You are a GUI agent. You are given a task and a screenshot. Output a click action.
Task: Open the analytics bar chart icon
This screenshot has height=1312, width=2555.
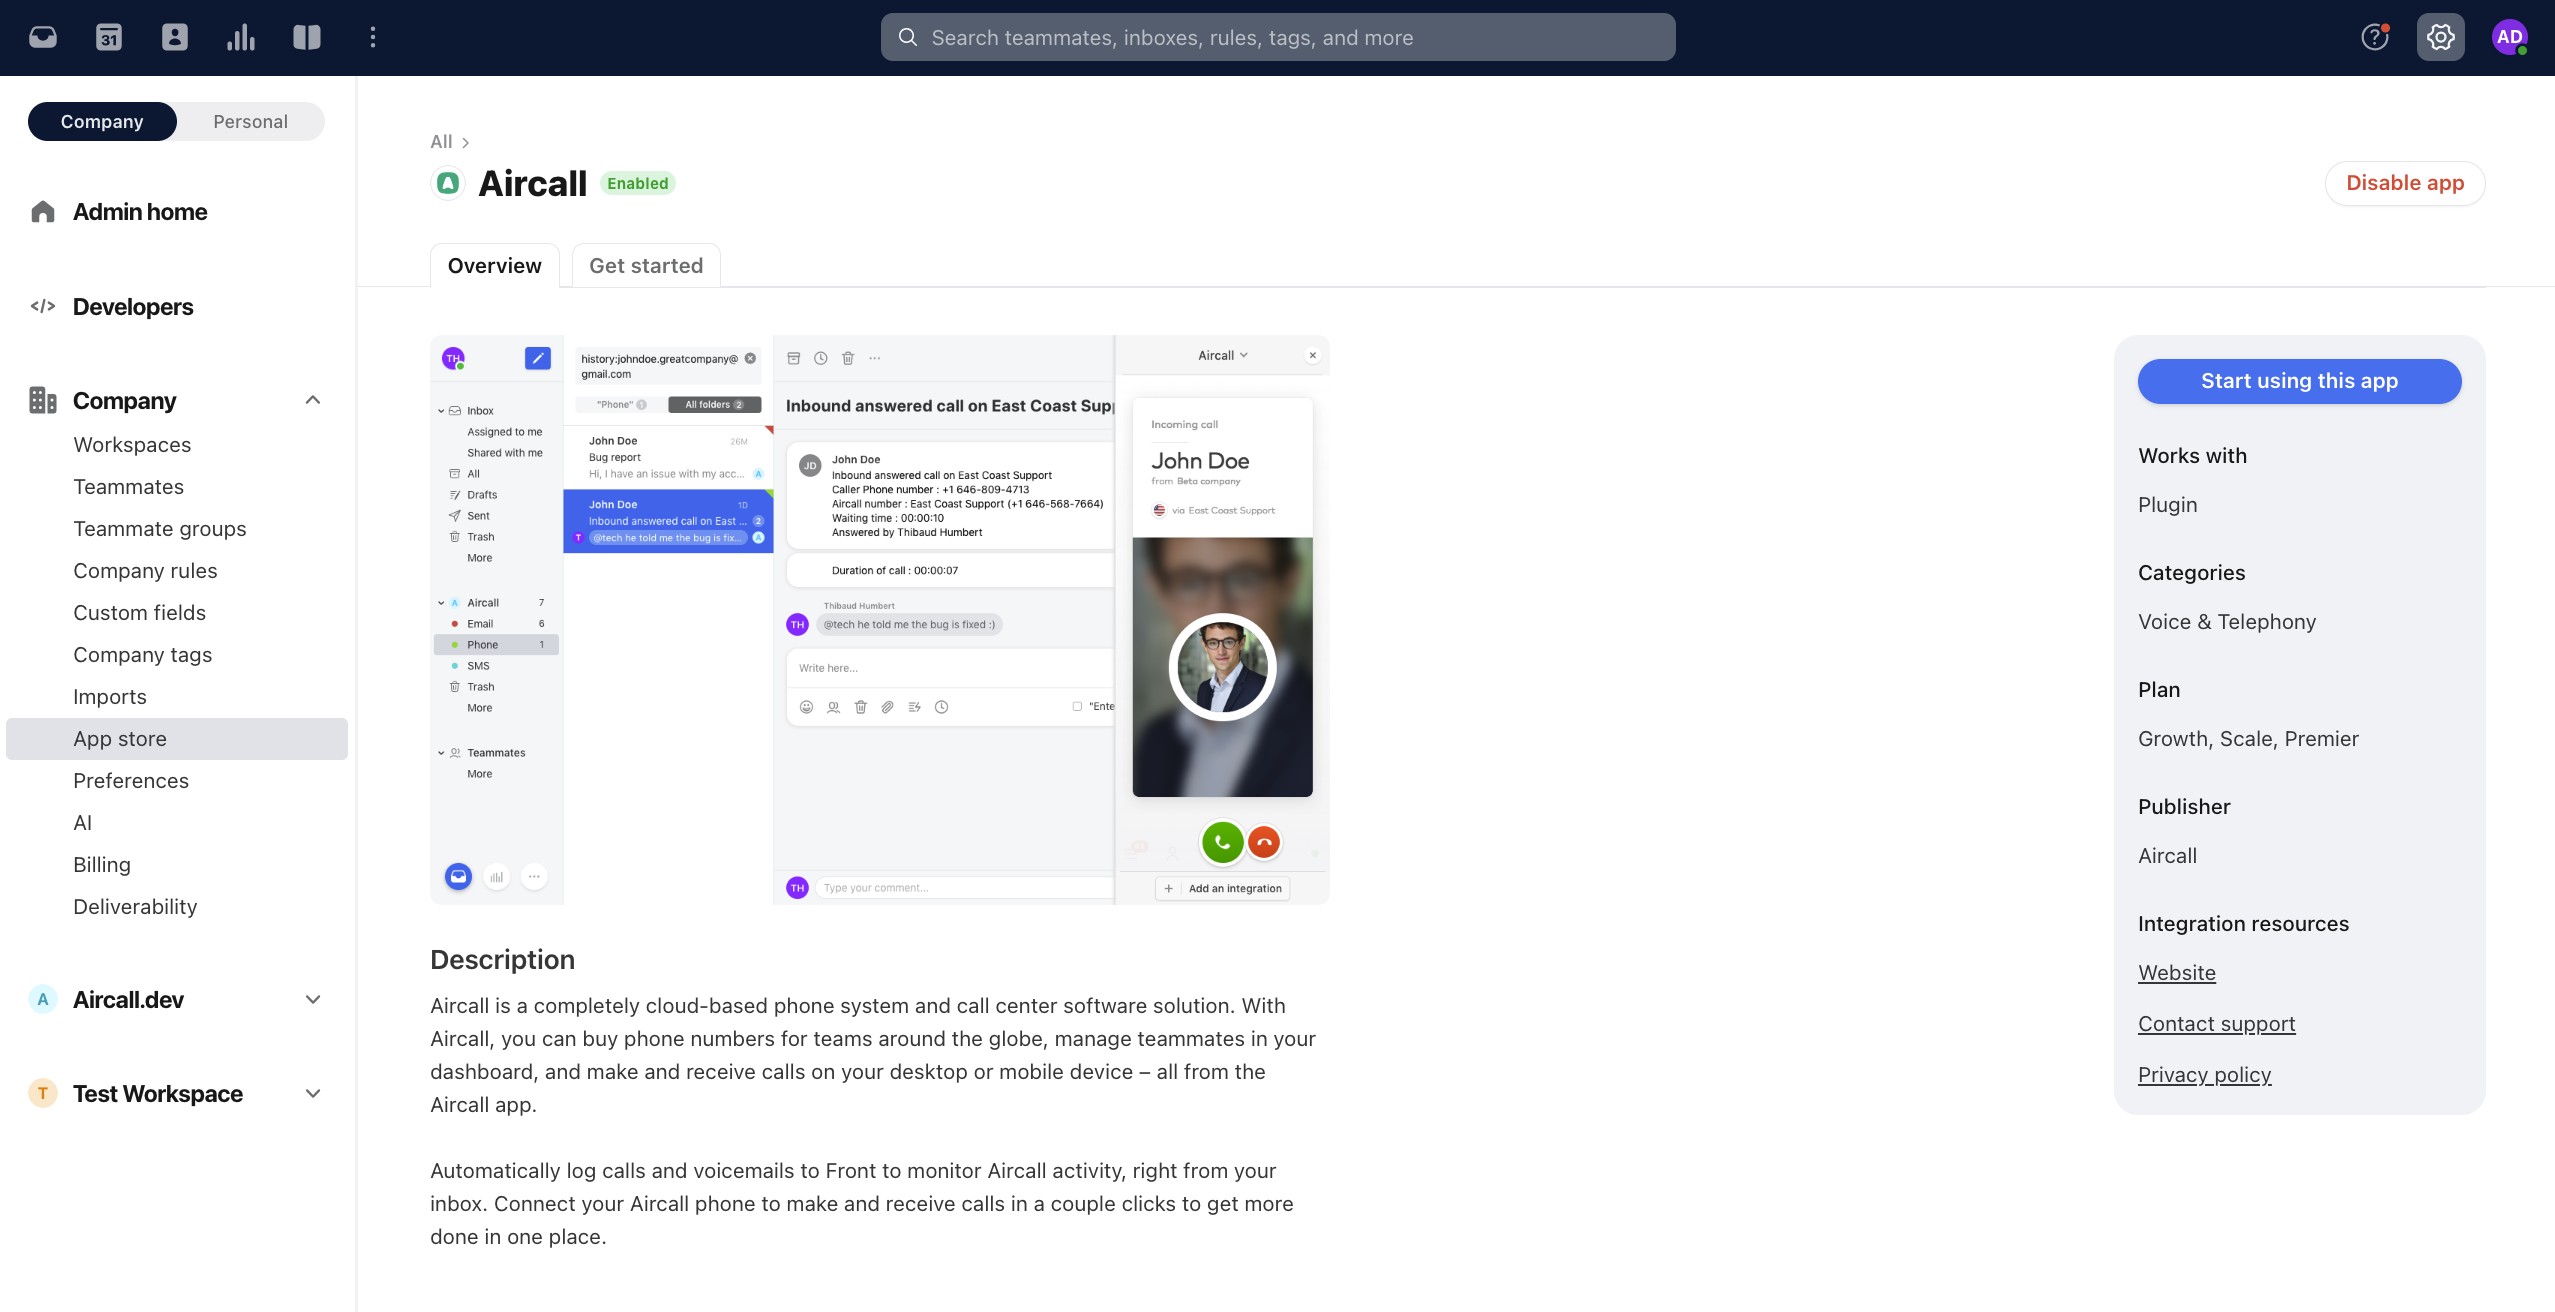pos(241,38)
